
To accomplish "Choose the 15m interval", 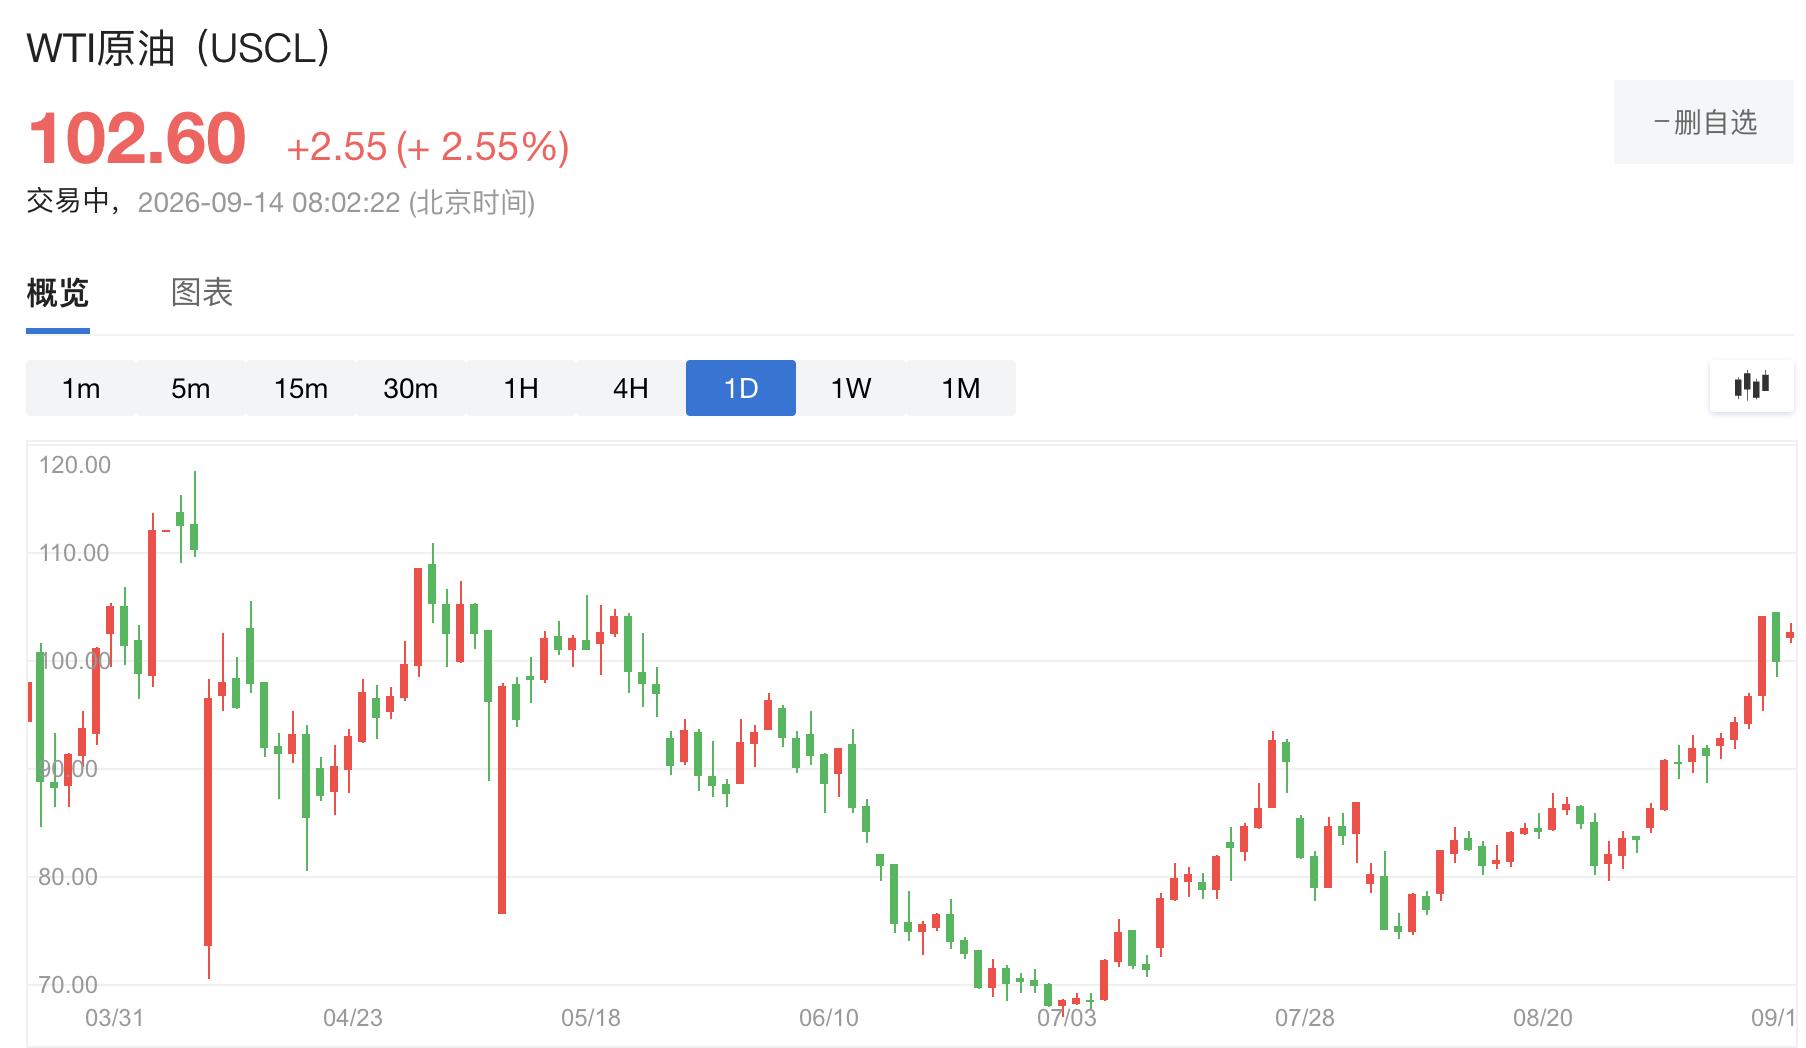I will pos(301,388).
